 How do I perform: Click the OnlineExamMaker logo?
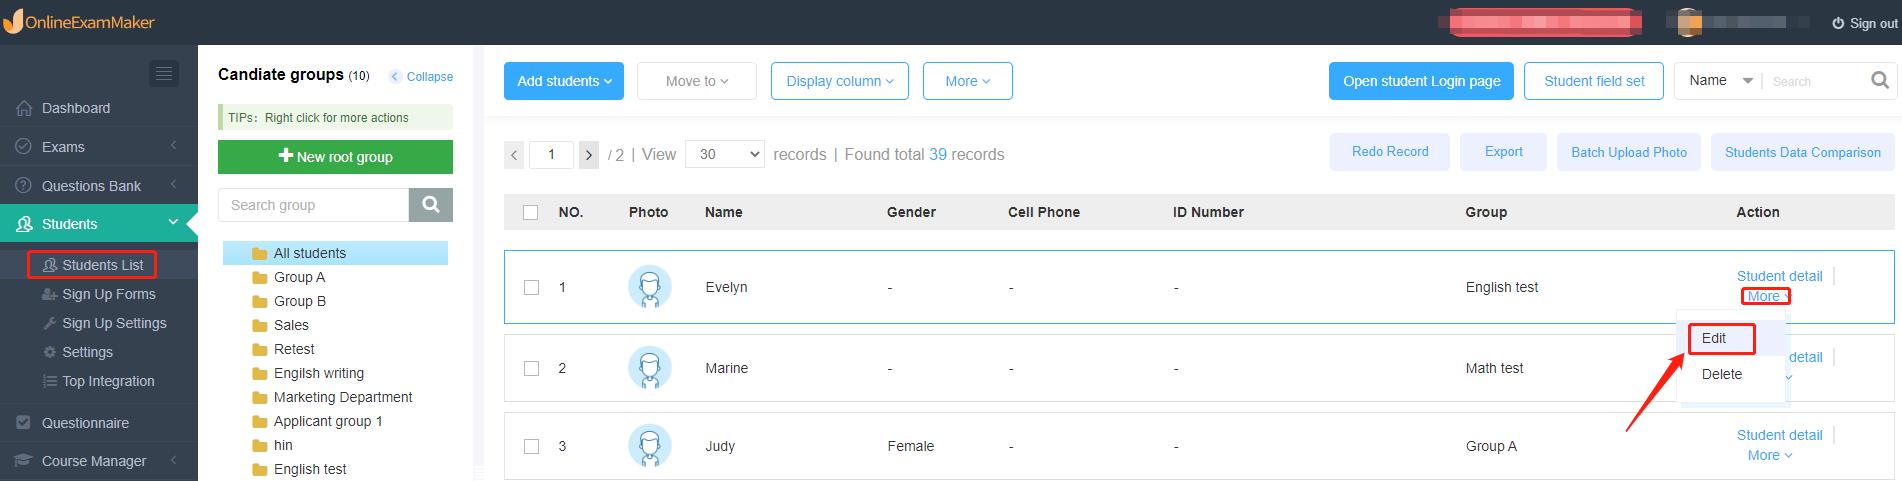[x=80, y=22]
